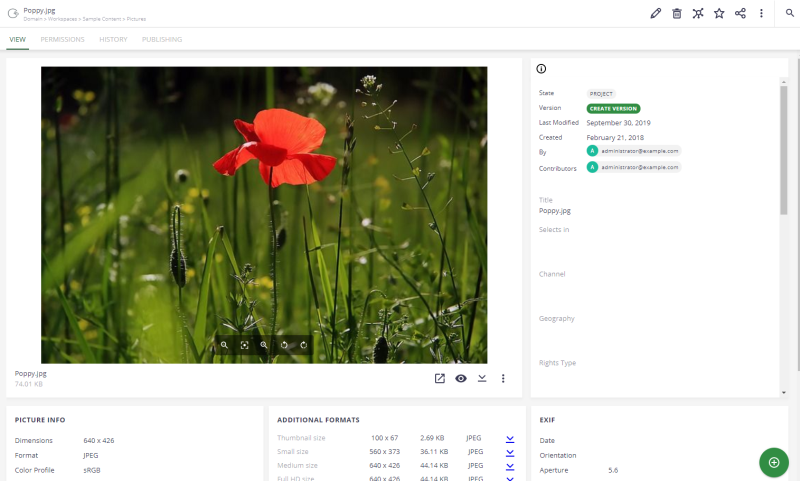Click the '100 x 67' thumbnail dimensions
800x481 pixels.
[x=385, y=438]
